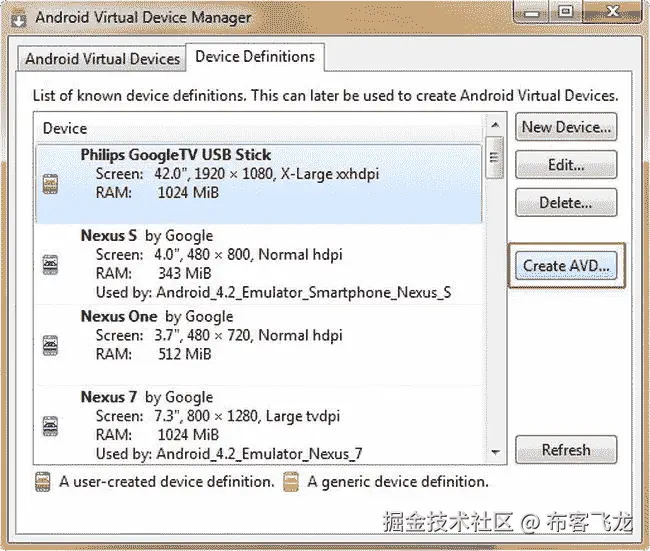Click the 343 MiB RAM line
The image size is (650, 551).
point(153,273)
